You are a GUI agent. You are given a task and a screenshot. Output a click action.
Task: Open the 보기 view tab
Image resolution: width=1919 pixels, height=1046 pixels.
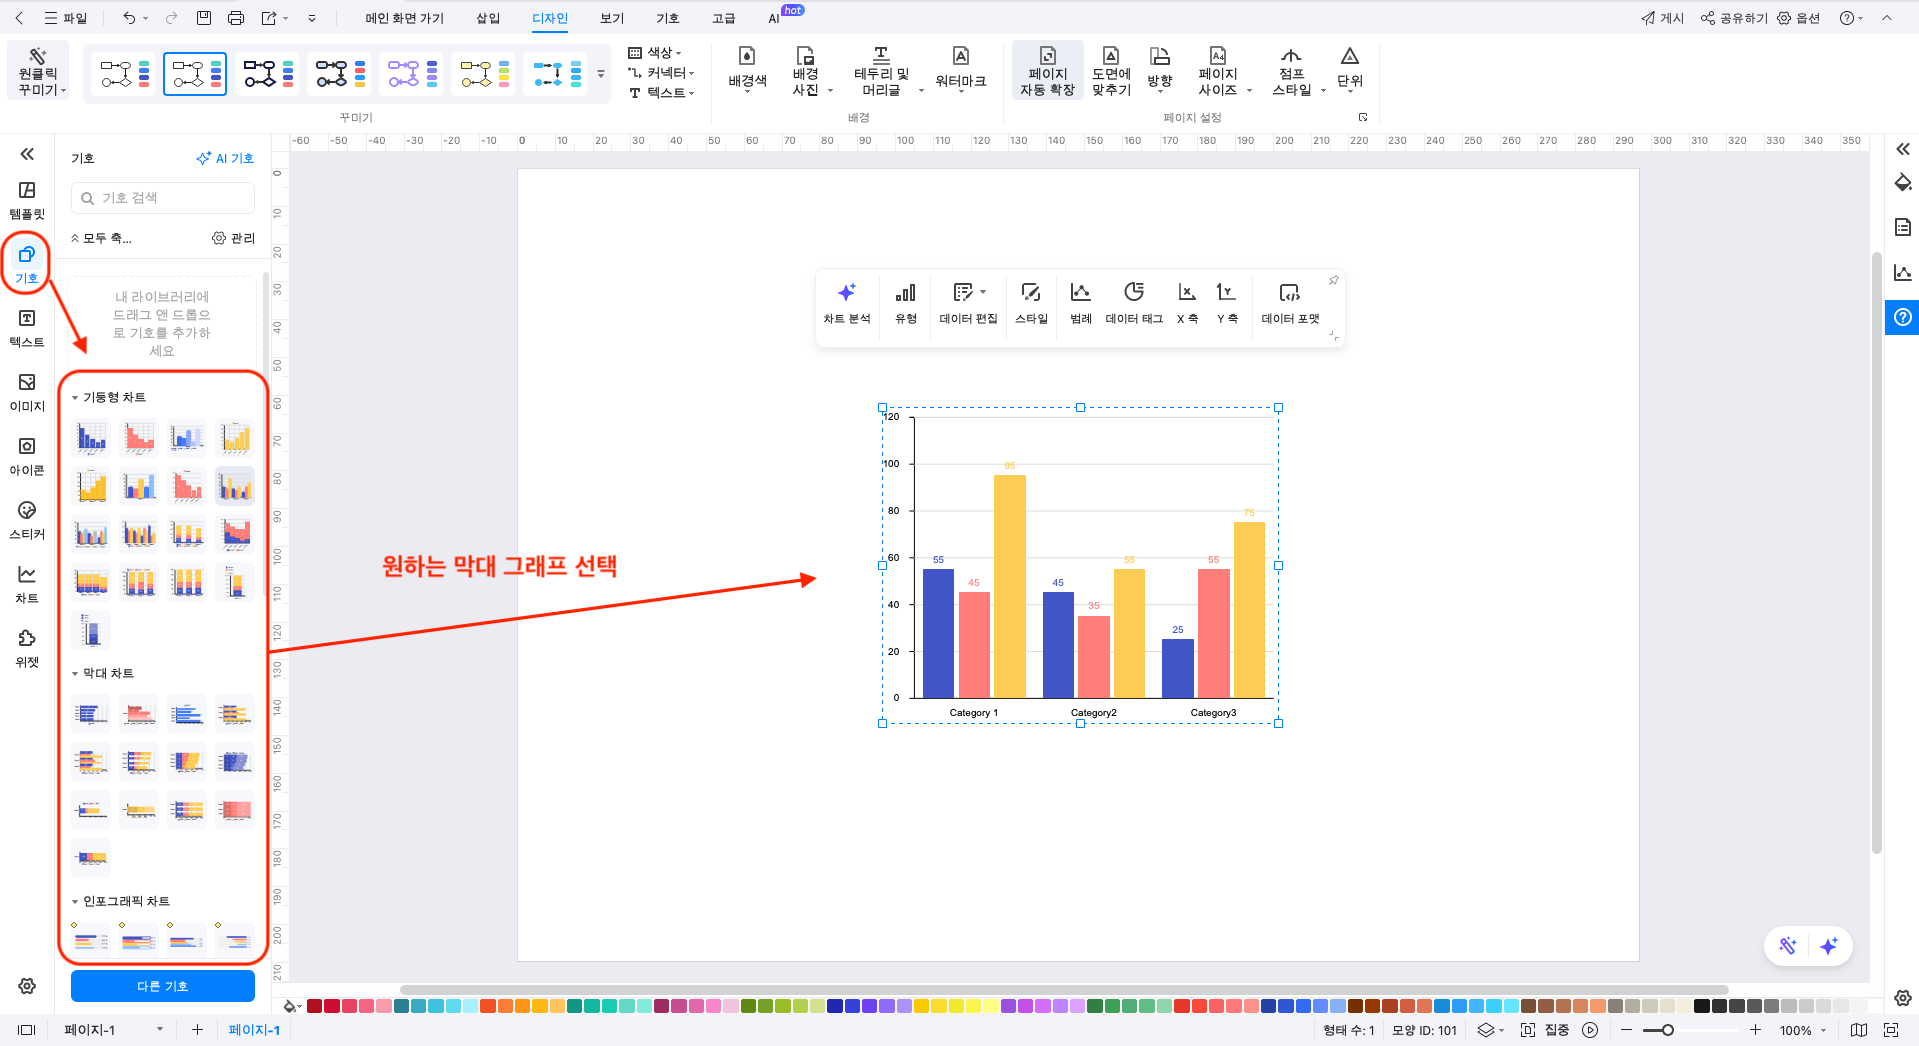pyautogui.click(x=612, y=18)
